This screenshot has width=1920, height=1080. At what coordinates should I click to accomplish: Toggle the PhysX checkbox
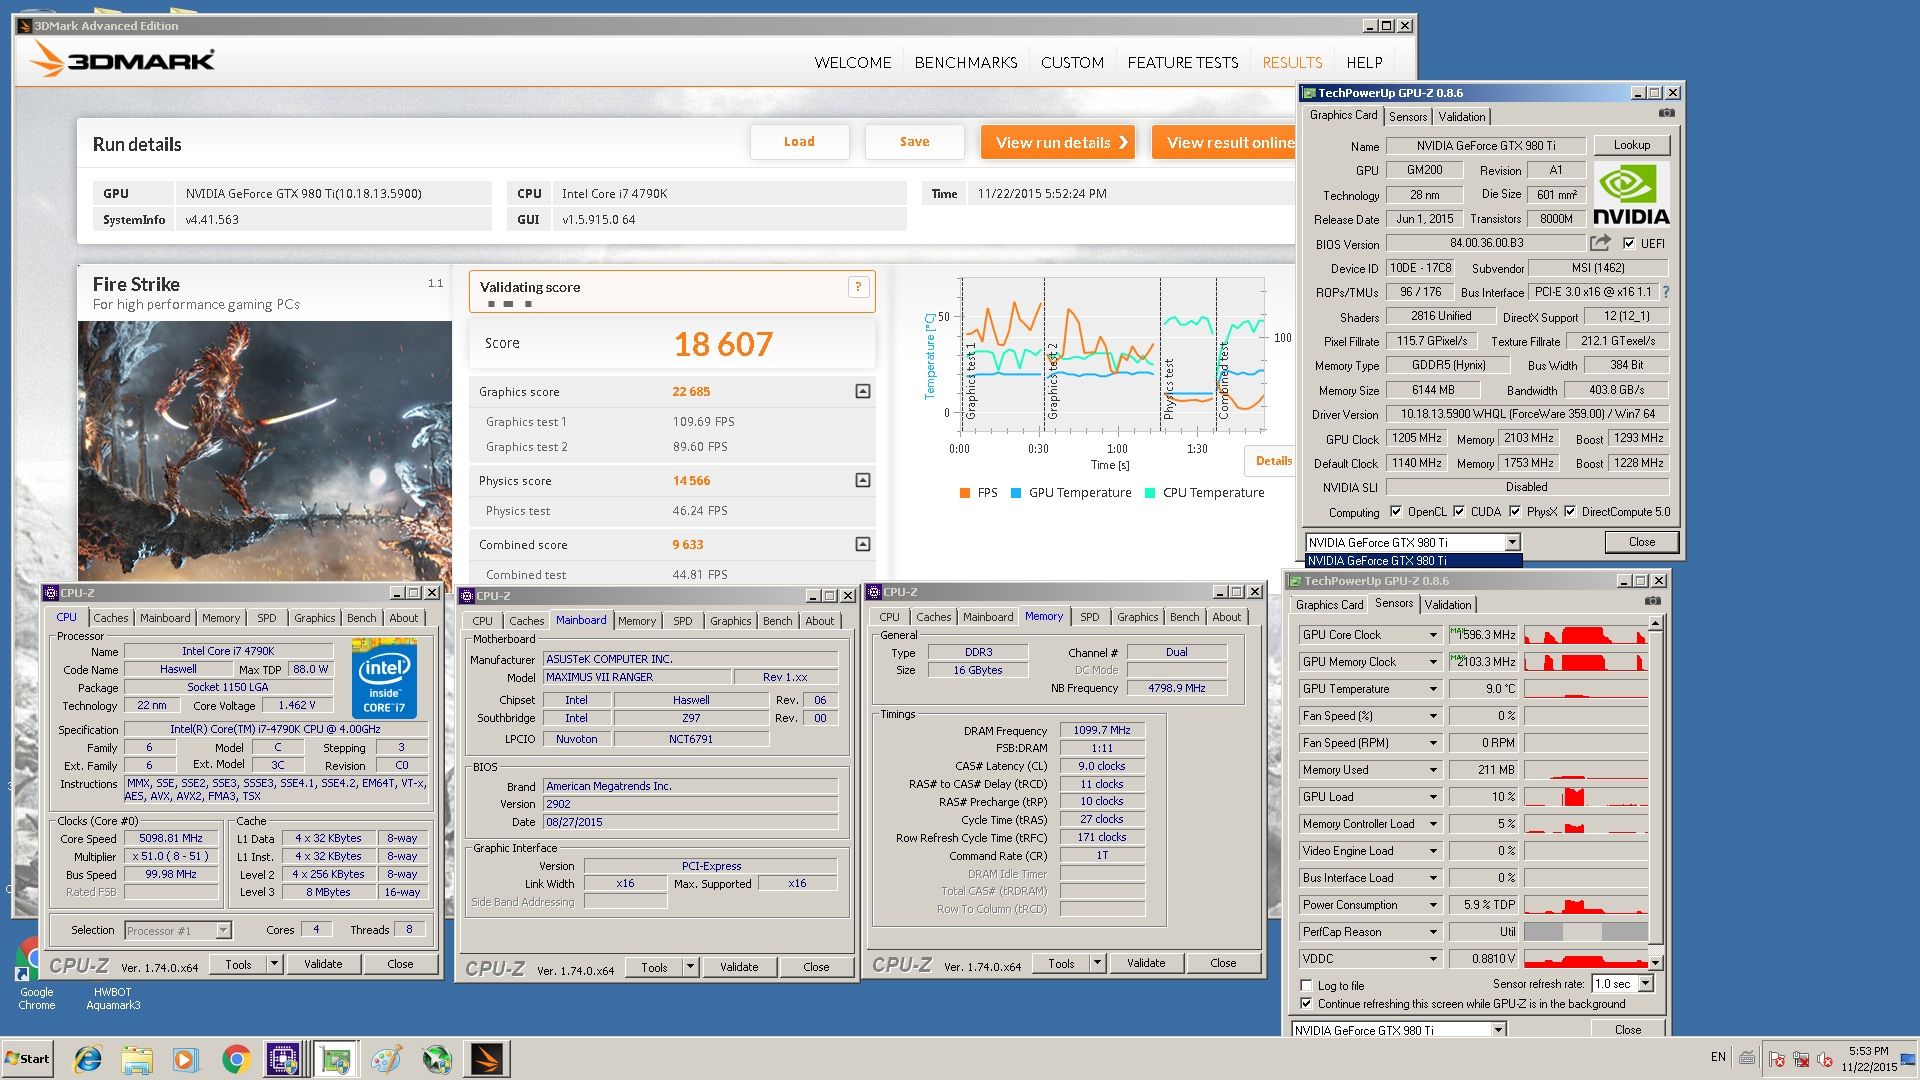[x=1515, y=511]
